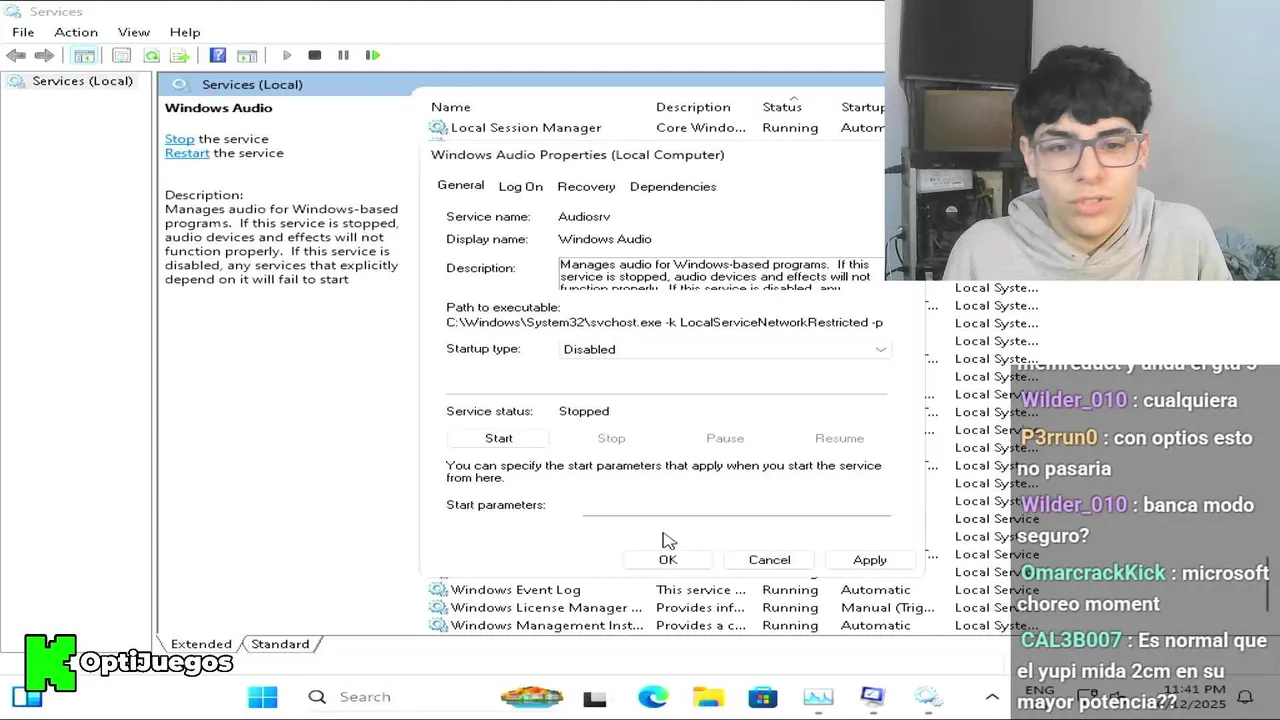The image size is (1280, 720).
Task: Click the Windows Audio heading in left pane
Action: coord(218,108)
